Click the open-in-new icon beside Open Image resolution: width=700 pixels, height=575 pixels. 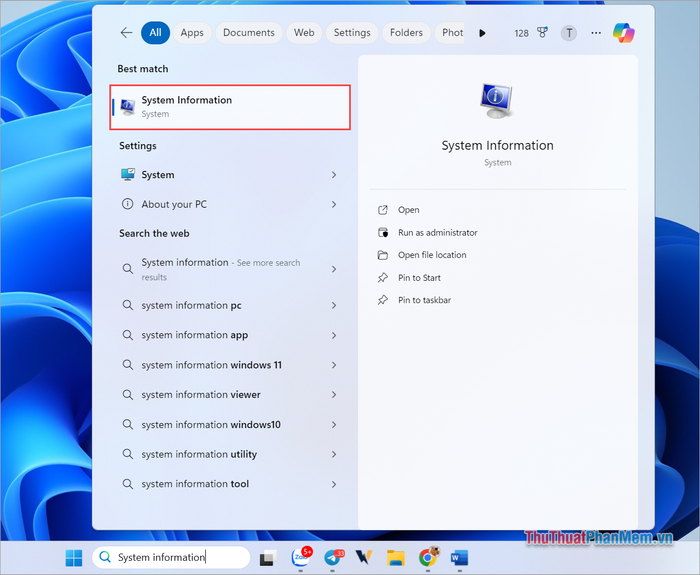(383, 210)
